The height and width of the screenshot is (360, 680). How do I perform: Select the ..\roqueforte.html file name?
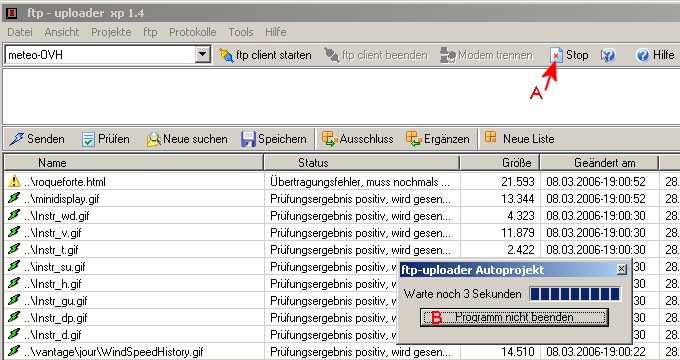click(65, 182)
